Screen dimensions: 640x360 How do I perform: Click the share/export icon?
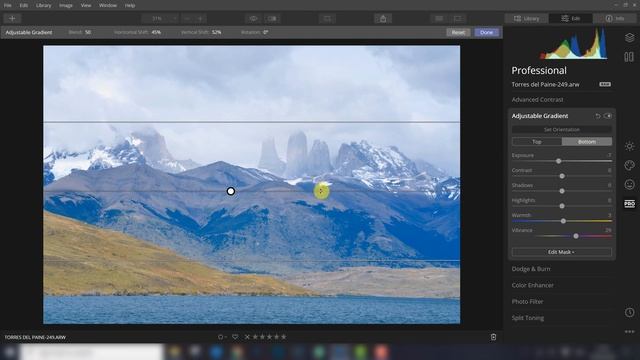tap(383, 18)
